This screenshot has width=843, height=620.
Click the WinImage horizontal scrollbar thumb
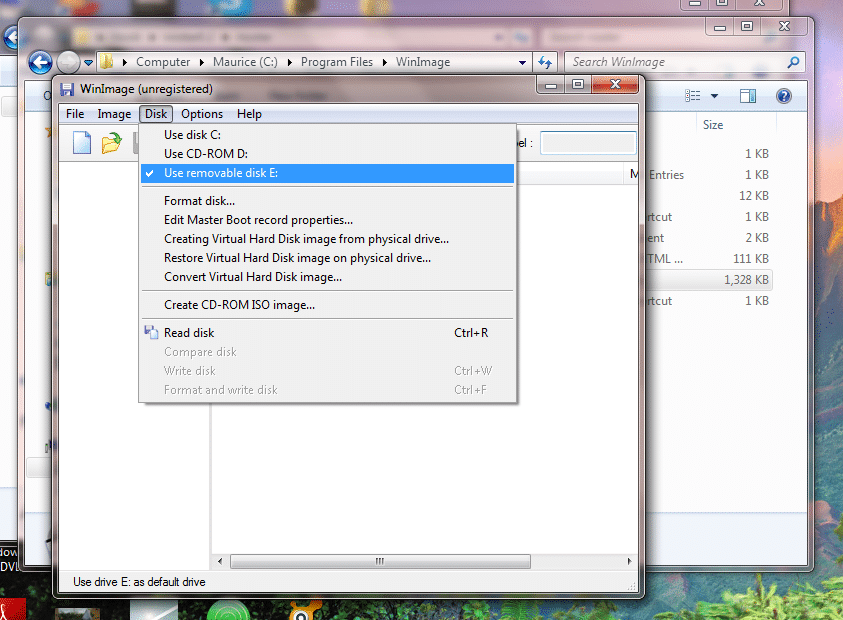coord(380,561)
